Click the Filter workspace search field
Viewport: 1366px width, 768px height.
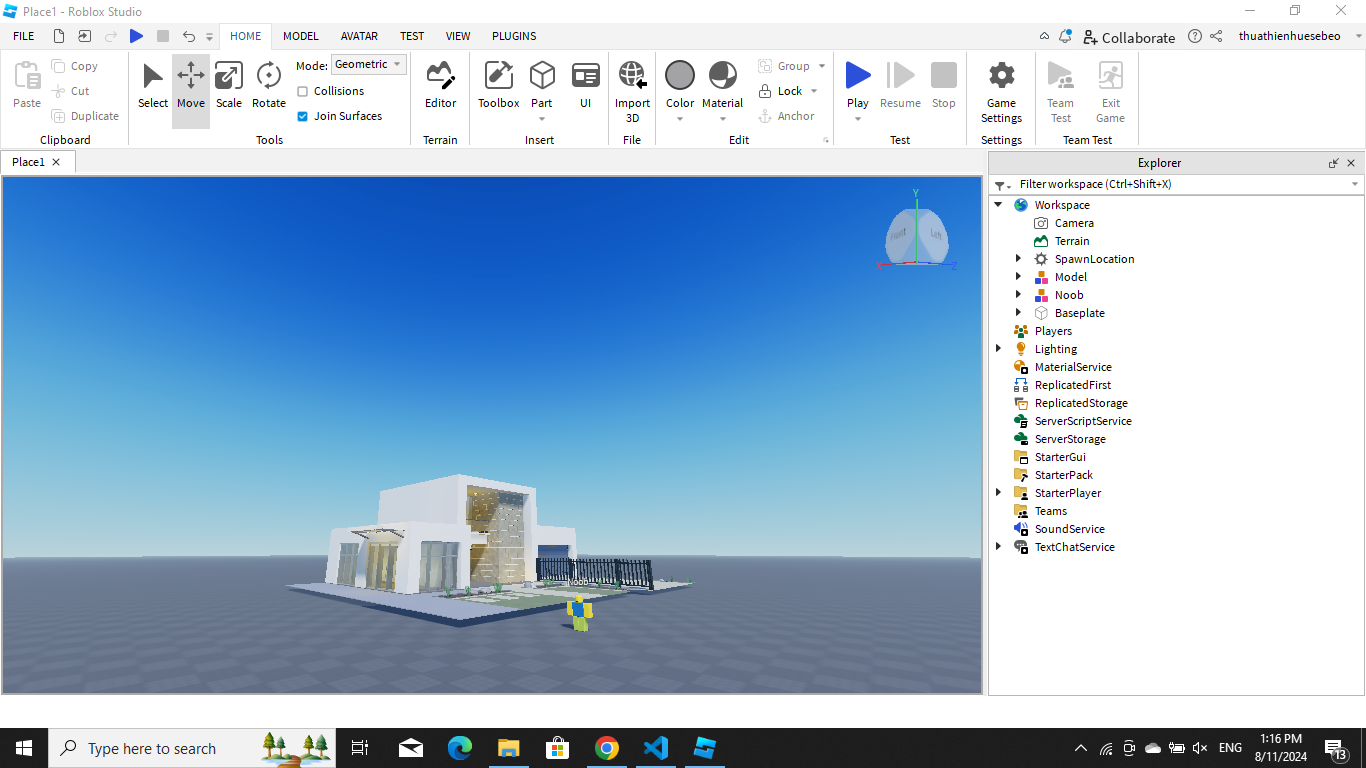click(1176, 184)
